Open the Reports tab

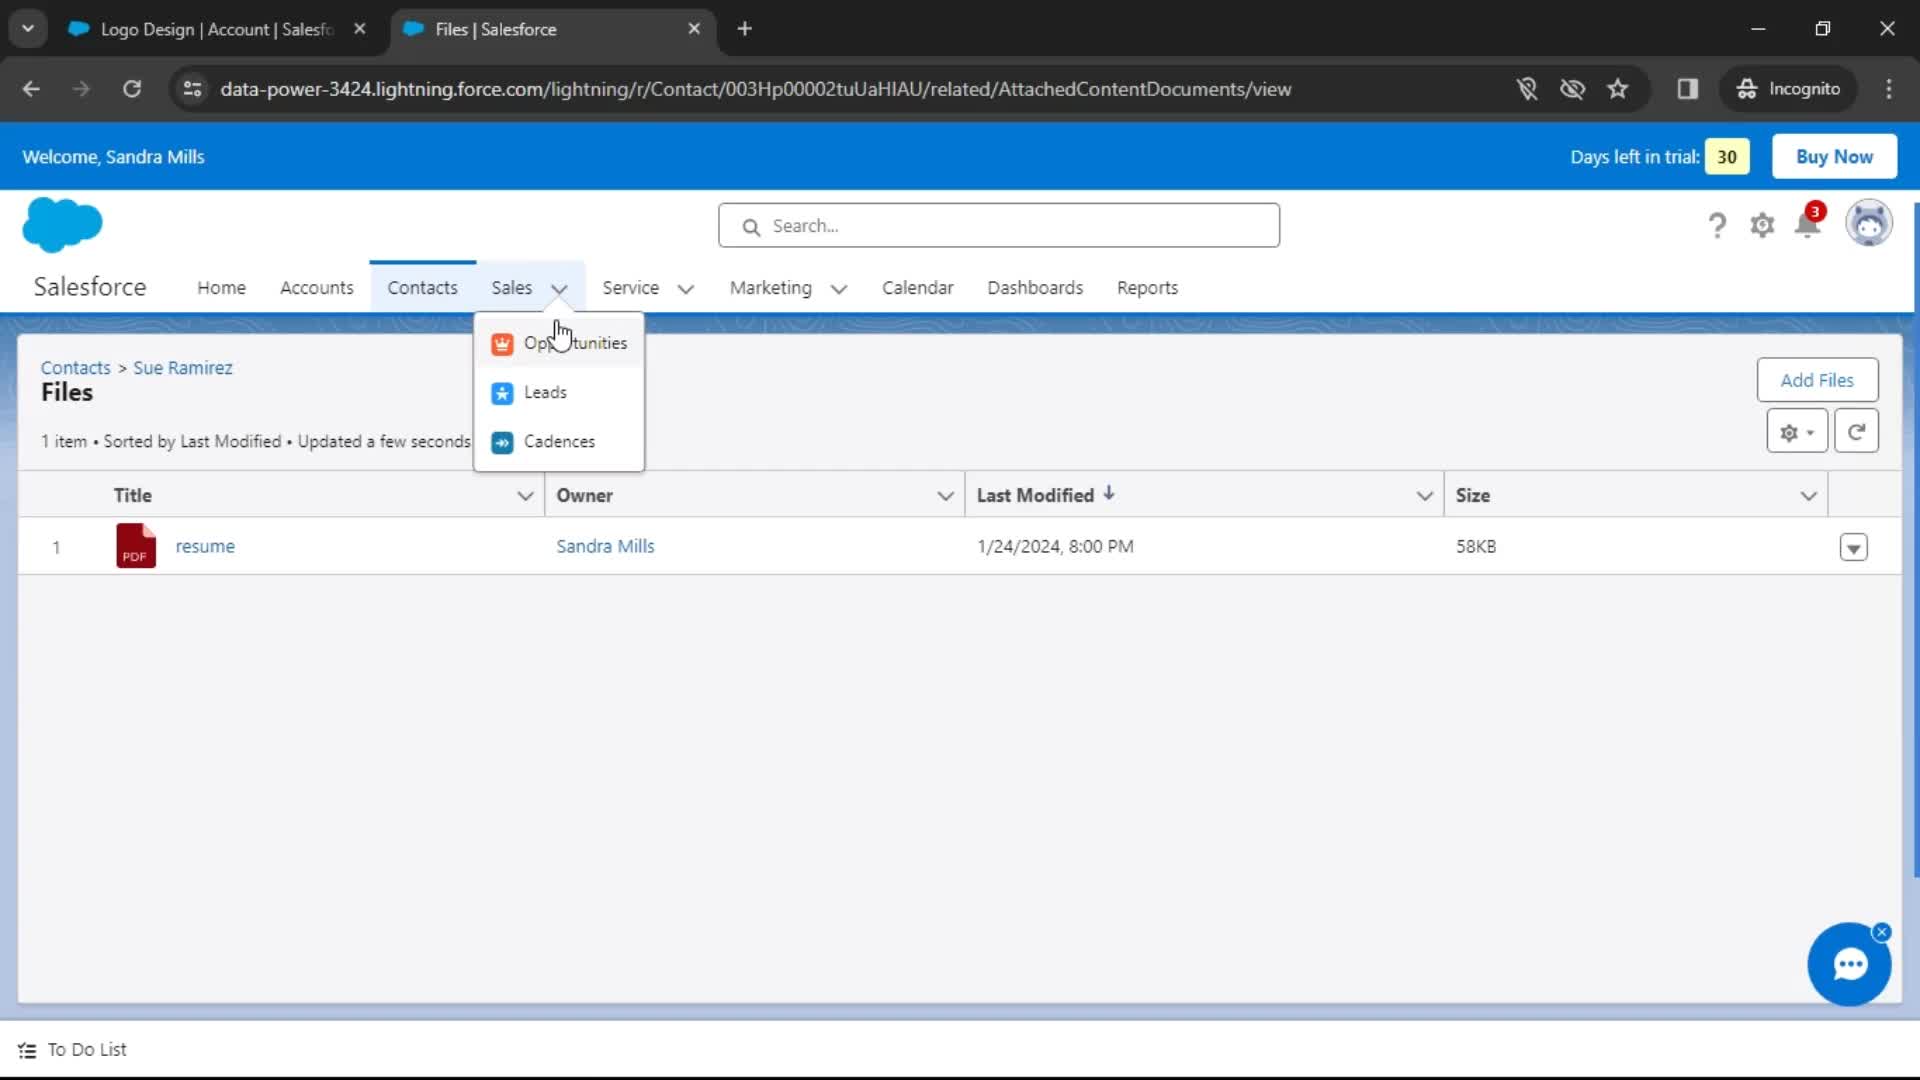[1147, 288]
